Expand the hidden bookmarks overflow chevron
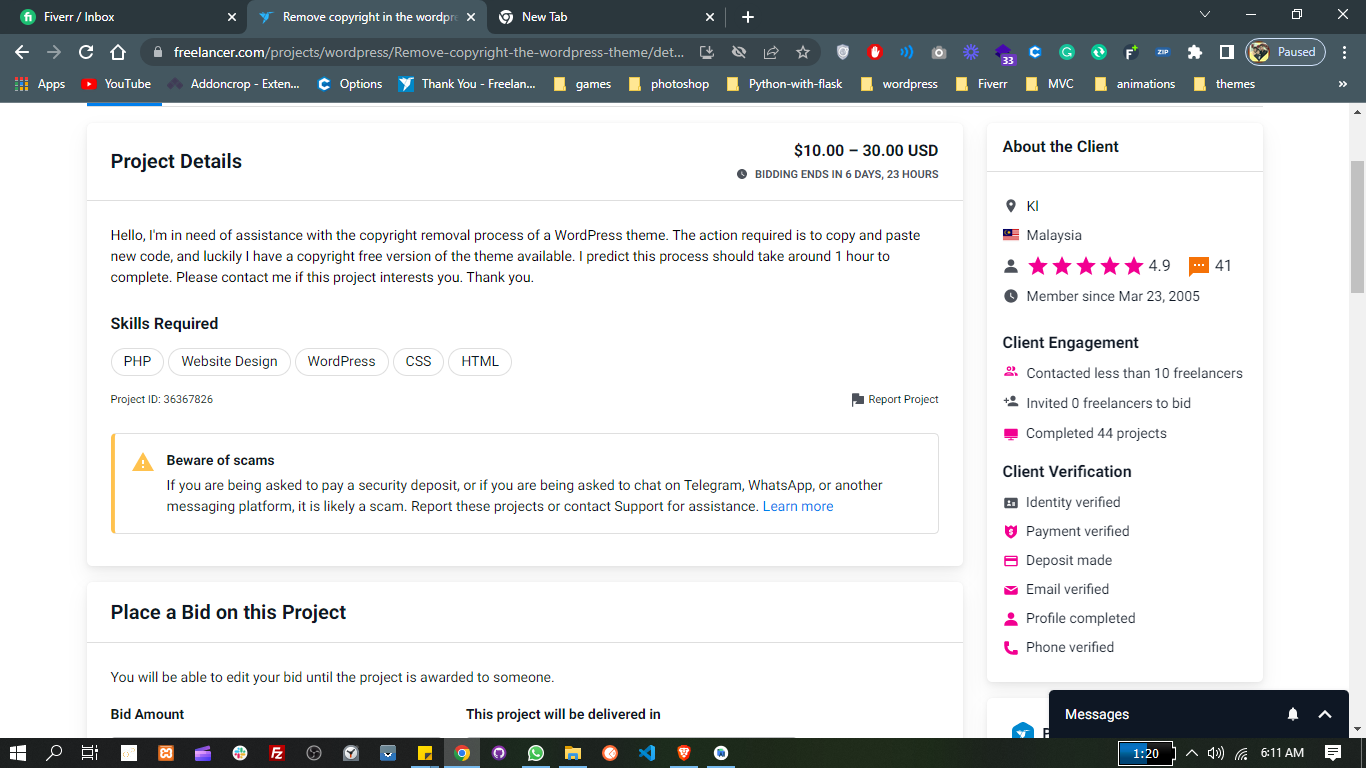This screenshot has width=1366, height=768. 1342,84
